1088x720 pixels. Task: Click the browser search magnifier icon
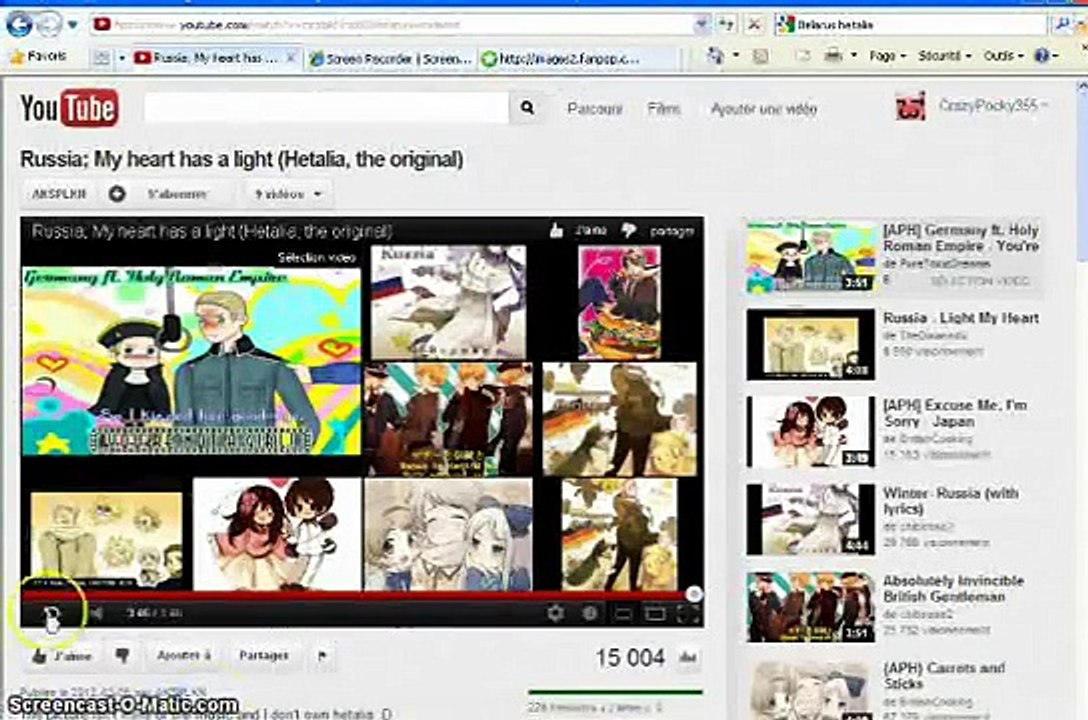(1062, 25)
